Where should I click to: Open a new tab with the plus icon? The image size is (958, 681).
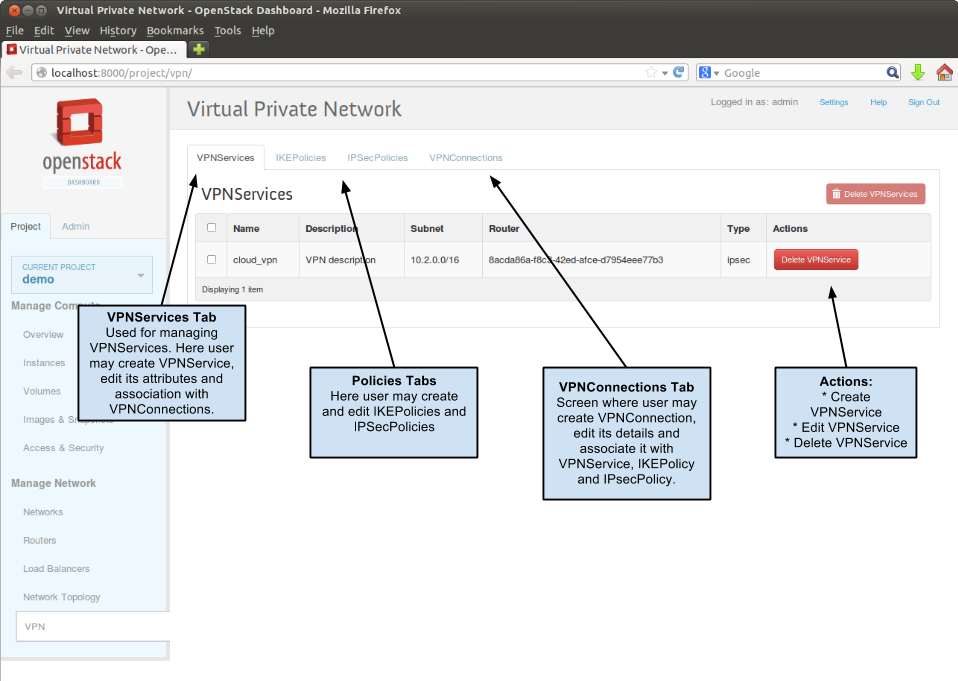click(x=197, y=48)
